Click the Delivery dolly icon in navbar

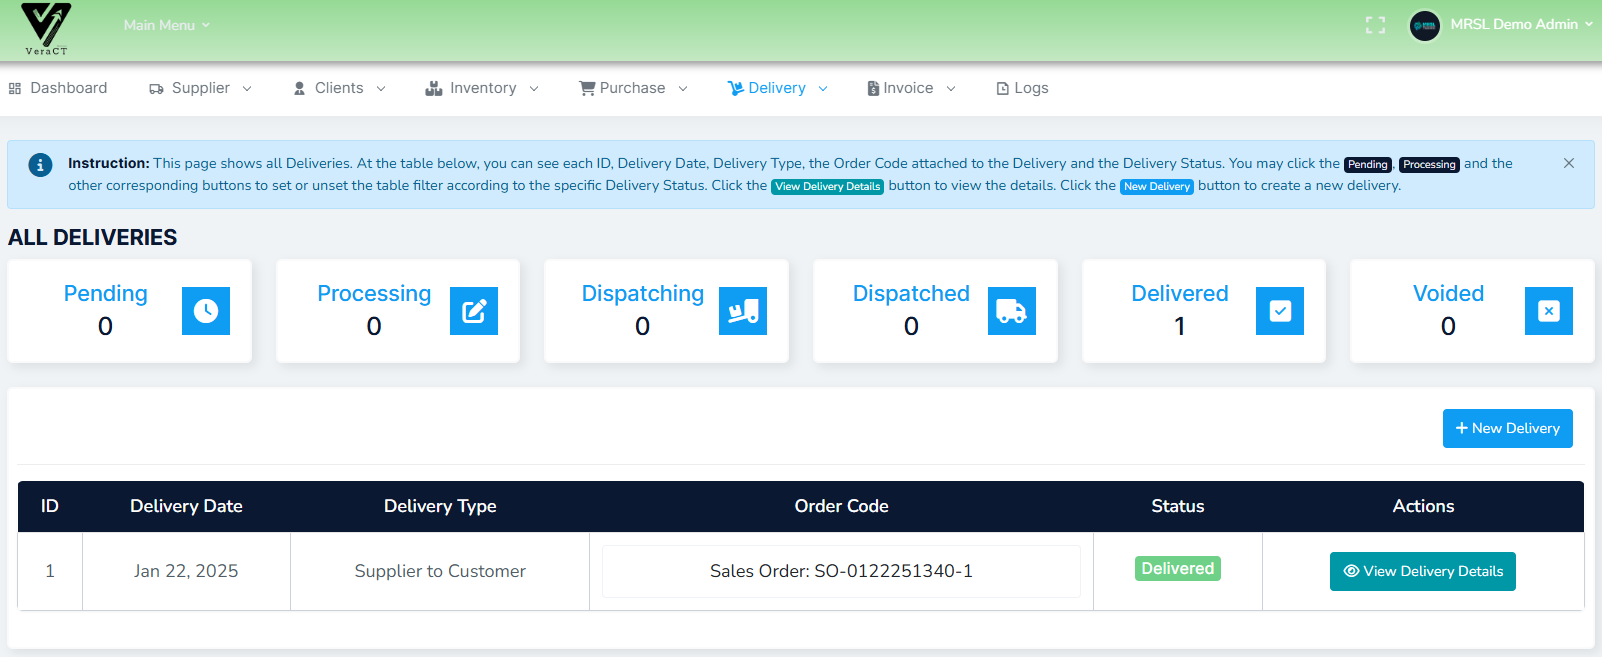pos(735,88)
